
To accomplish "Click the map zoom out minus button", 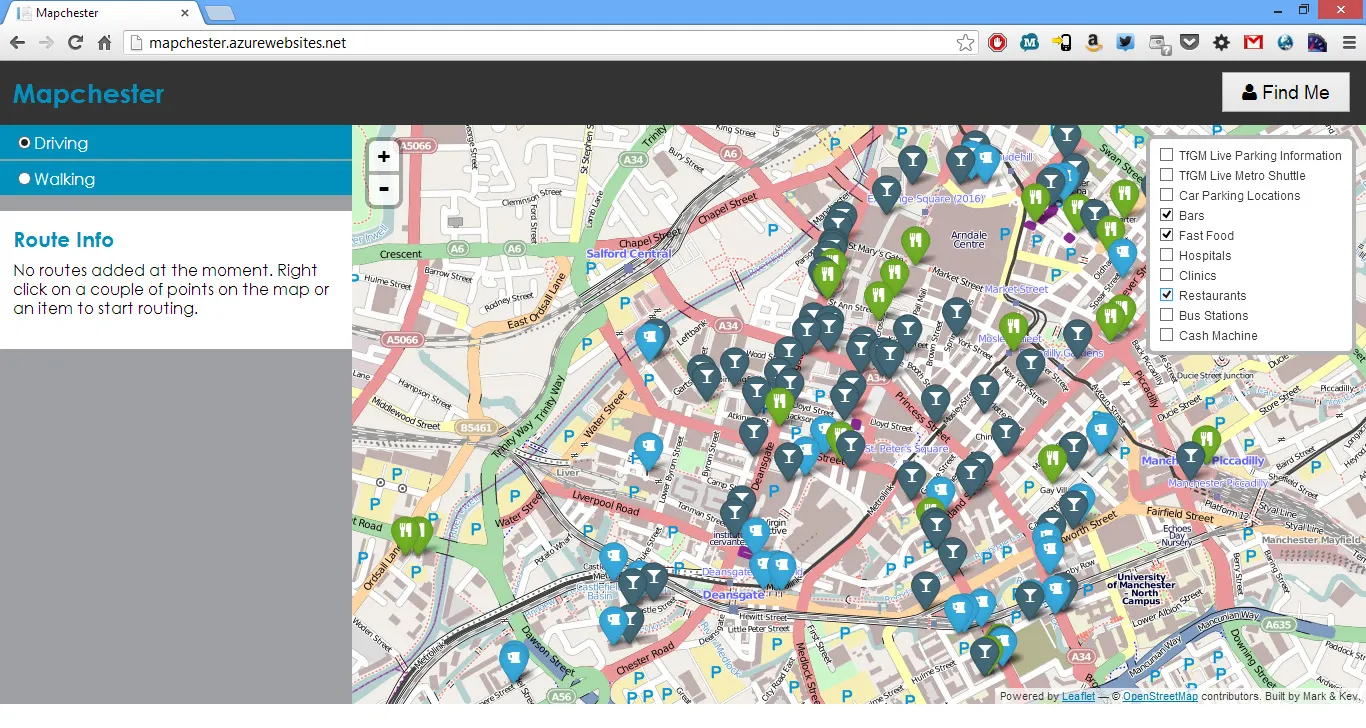I will [384, 189].
